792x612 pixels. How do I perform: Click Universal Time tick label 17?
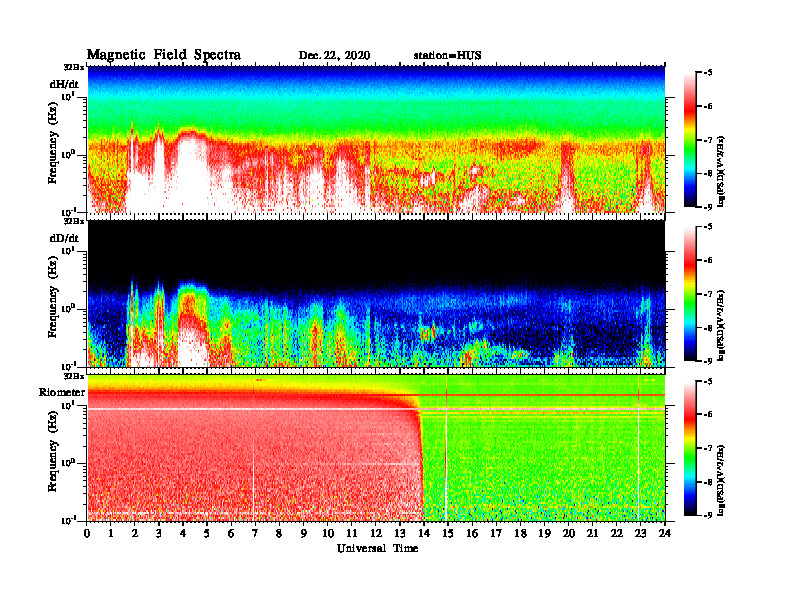click(496, 533)
